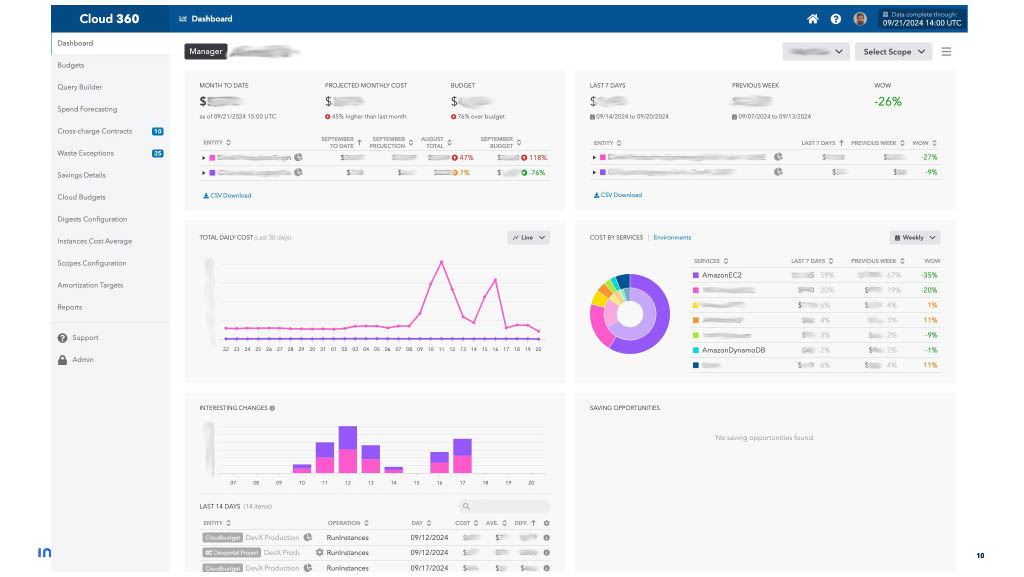This screenshot has width=1024, height=577.
Task: Click the Waste Exceptions 25 badge
Action: click(157, 153)
